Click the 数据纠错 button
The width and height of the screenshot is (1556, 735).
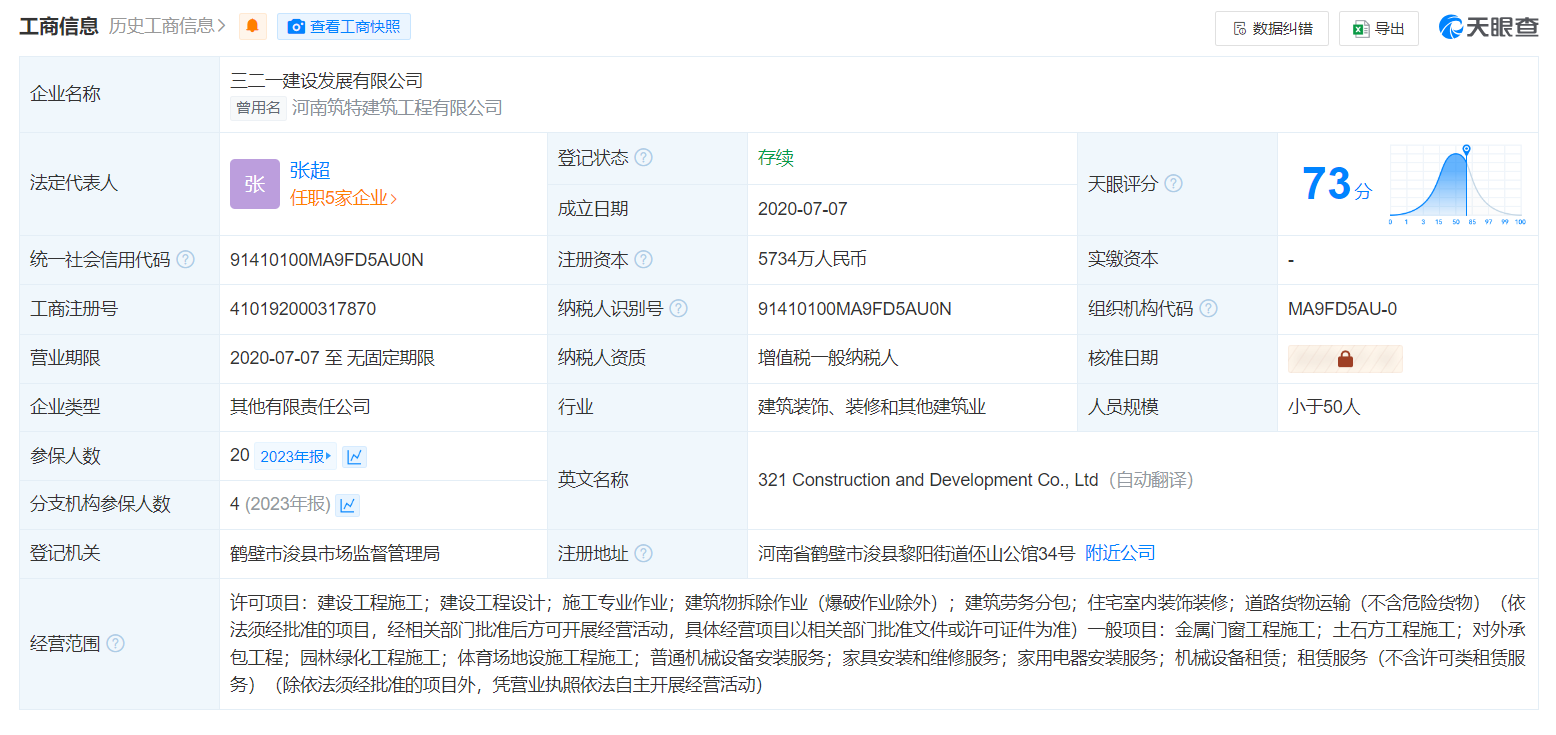coord(1272,29)
